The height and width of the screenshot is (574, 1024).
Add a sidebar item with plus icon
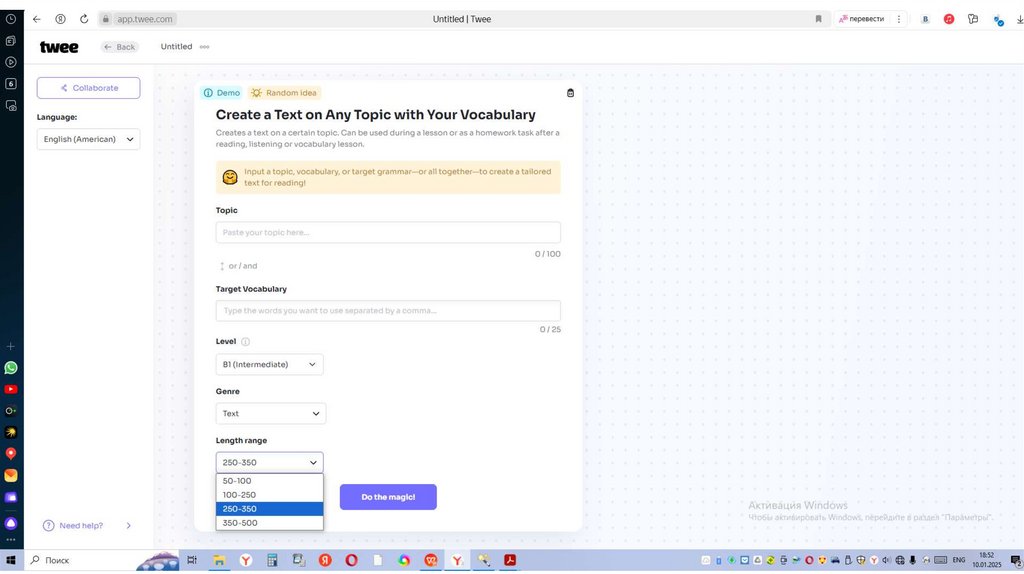[11, 347]
